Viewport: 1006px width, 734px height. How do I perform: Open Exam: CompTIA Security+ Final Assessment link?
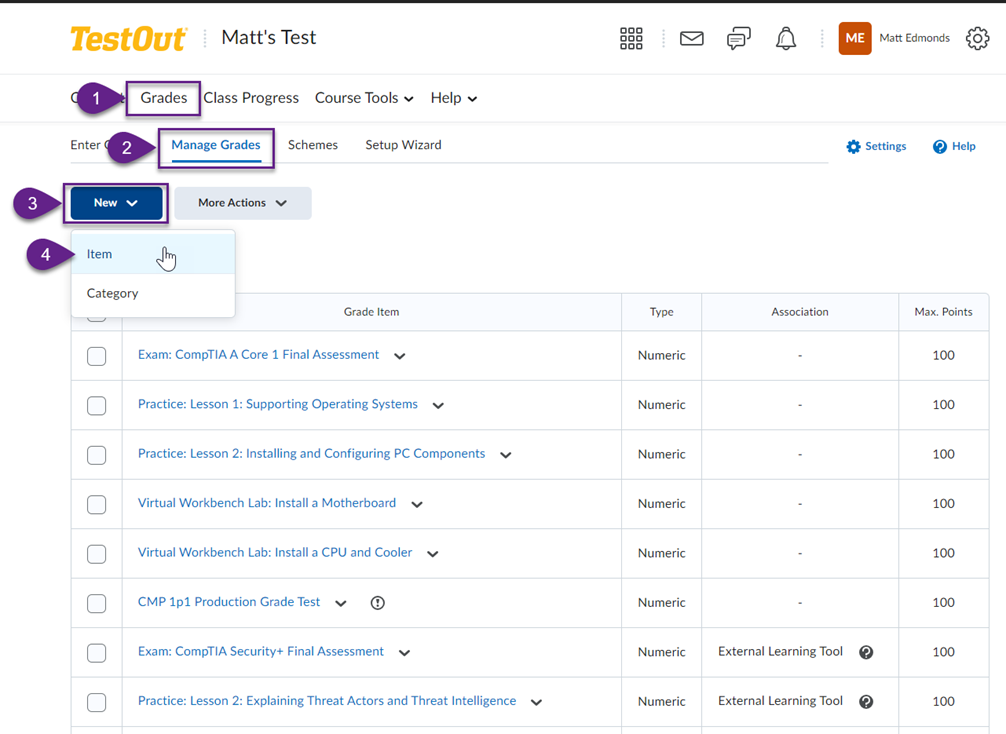261,651
